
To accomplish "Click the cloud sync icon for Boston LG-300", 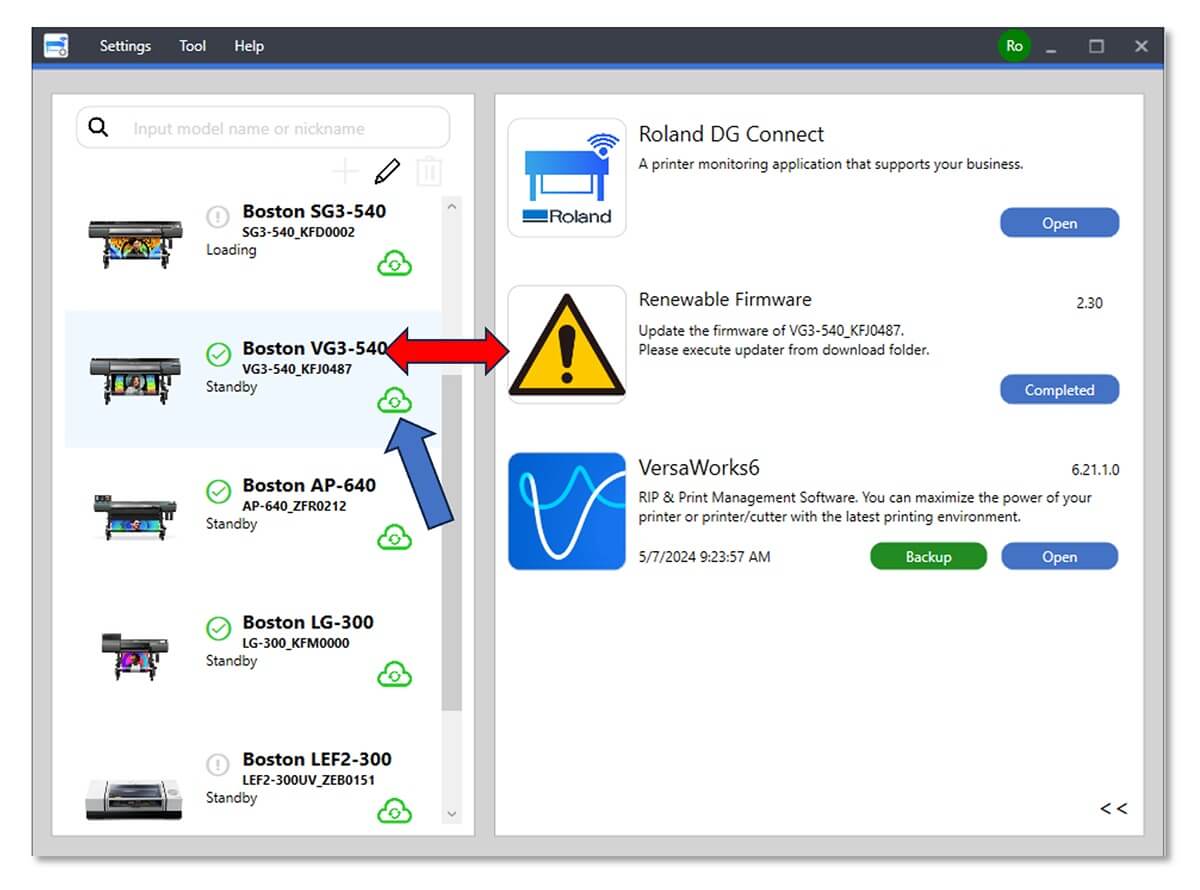I will [x=395, y=675].
